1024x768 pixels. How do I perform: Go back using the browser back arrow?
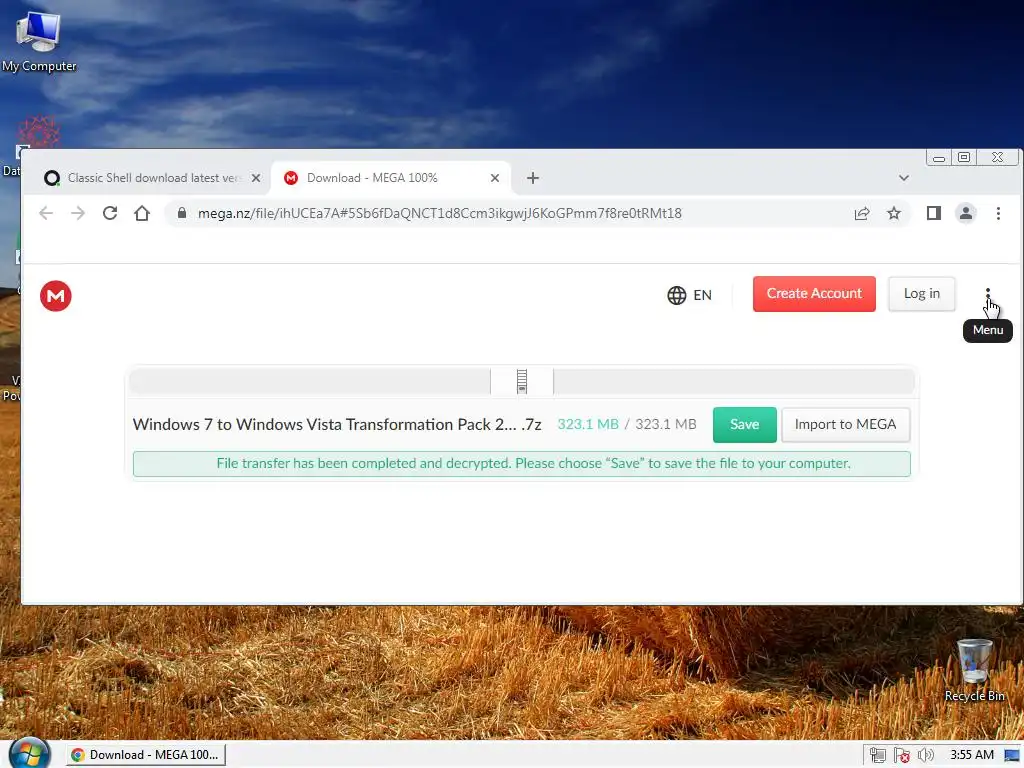[x=46, y=214]
